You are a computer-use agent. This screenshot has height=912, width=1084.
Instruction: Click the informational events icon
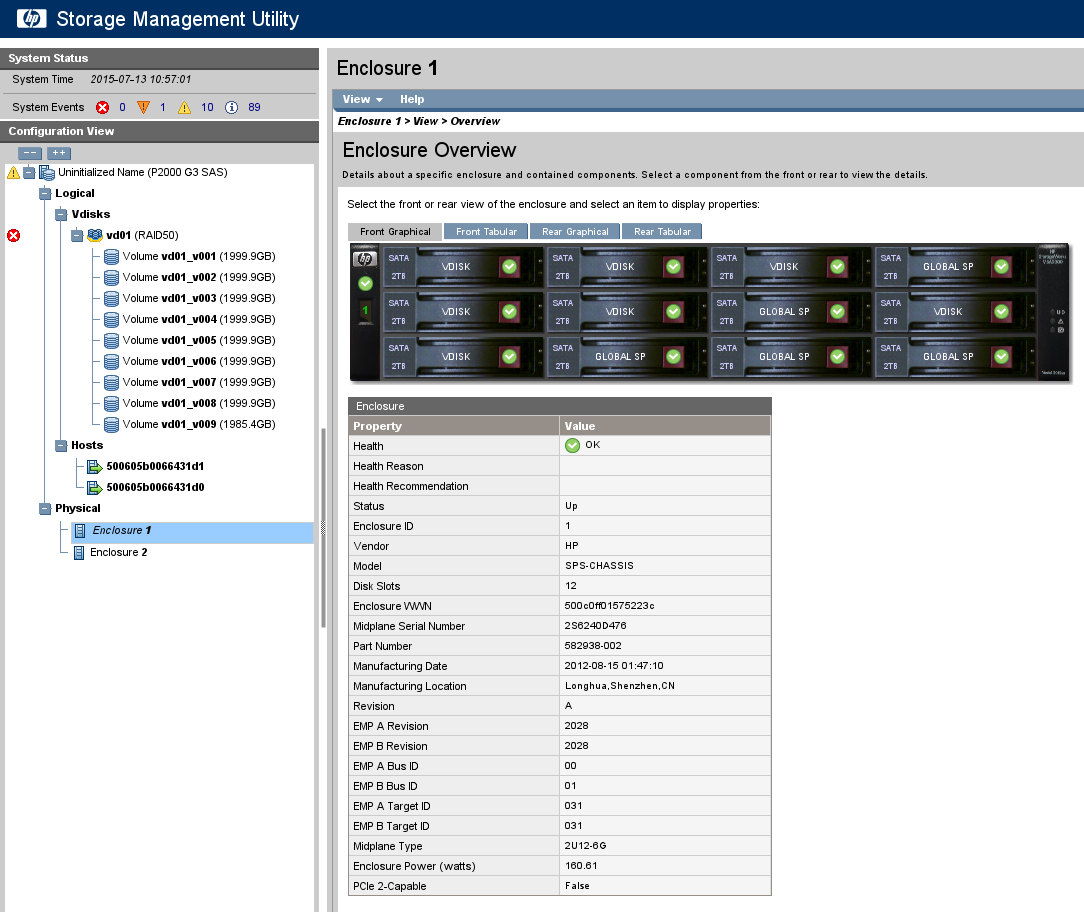click(232, 107)
